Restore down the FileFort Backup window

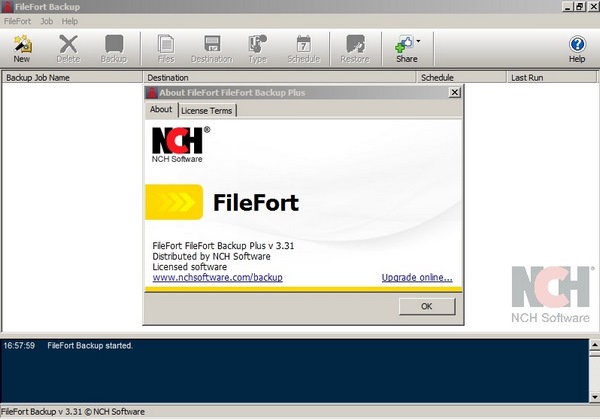580,7
